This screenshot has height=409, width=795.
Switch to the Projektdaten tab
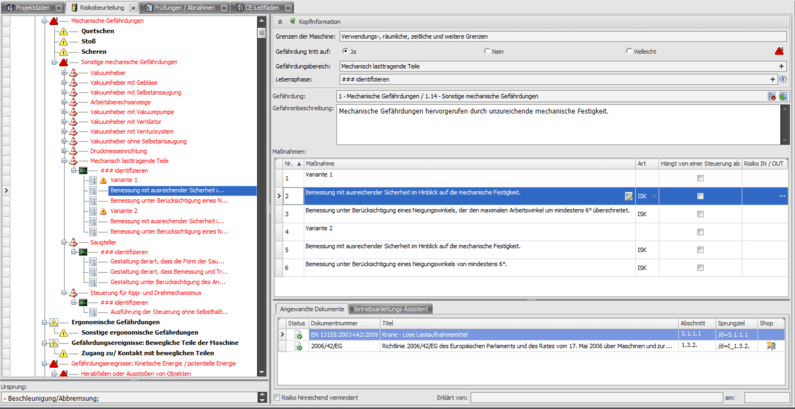pyautogui.click(x=35, y=8)
